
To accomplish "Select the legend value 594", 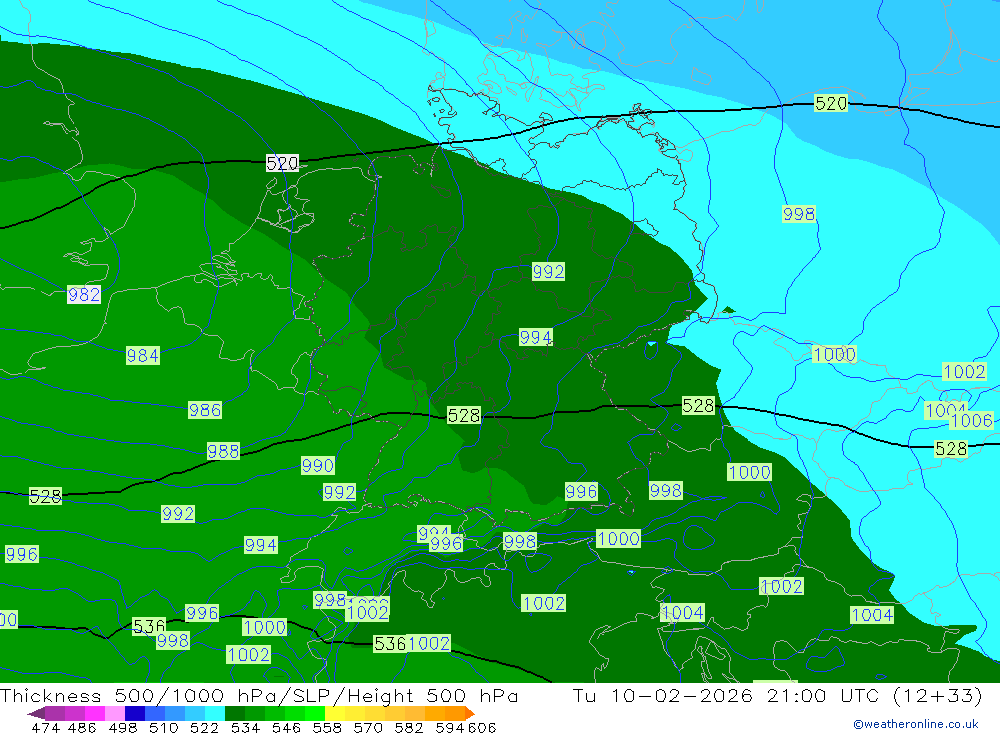I will [450, 727].
